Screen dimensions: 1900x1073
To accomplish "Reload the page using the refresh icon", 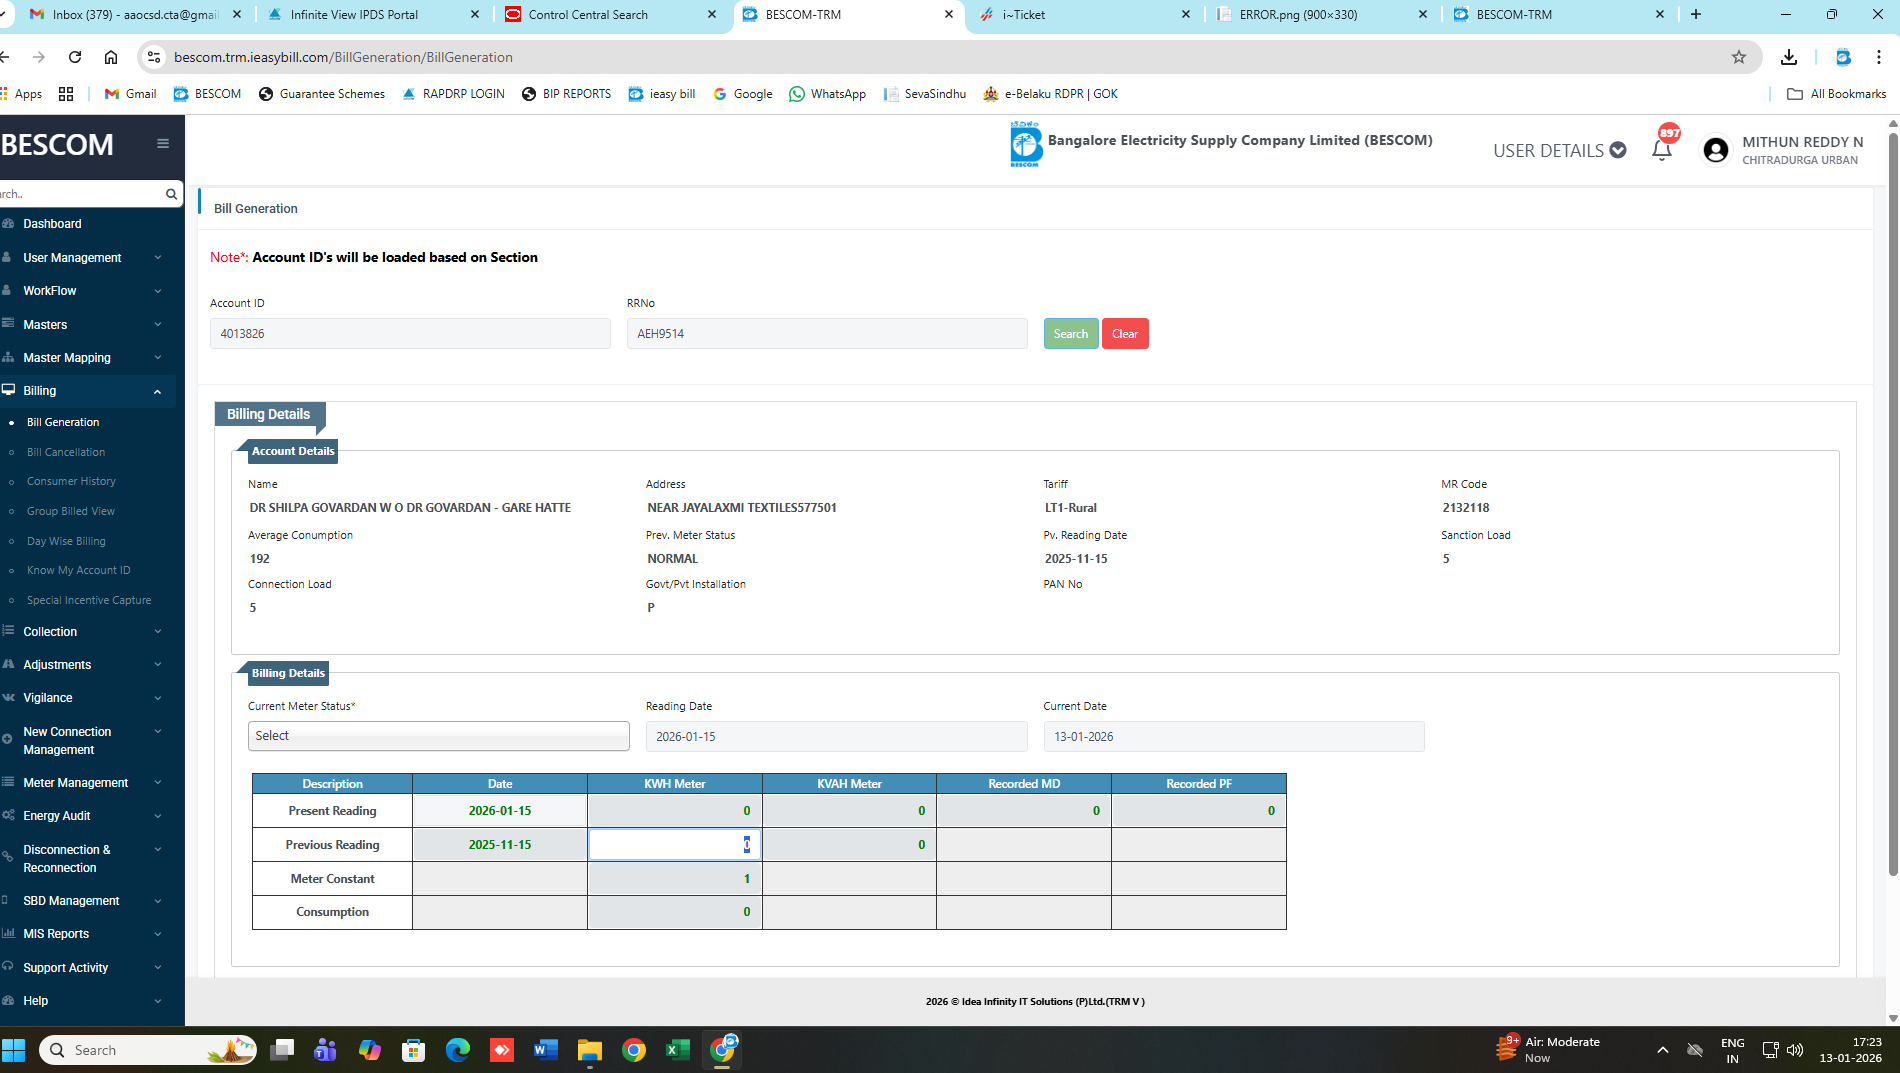I will (75, 57).
